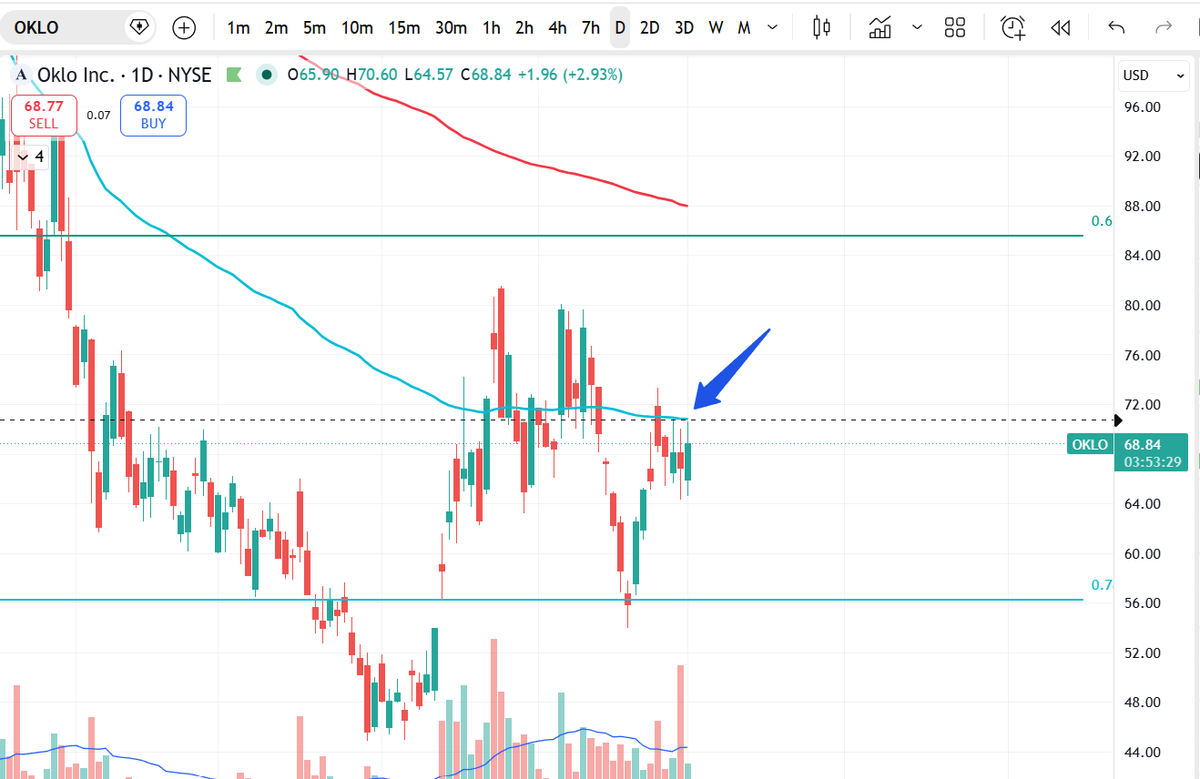The width and height of the screenshot is (1200, 779).
Task: Create an alert with the clock-plus icon
Action: click(x=1014, y=27)
